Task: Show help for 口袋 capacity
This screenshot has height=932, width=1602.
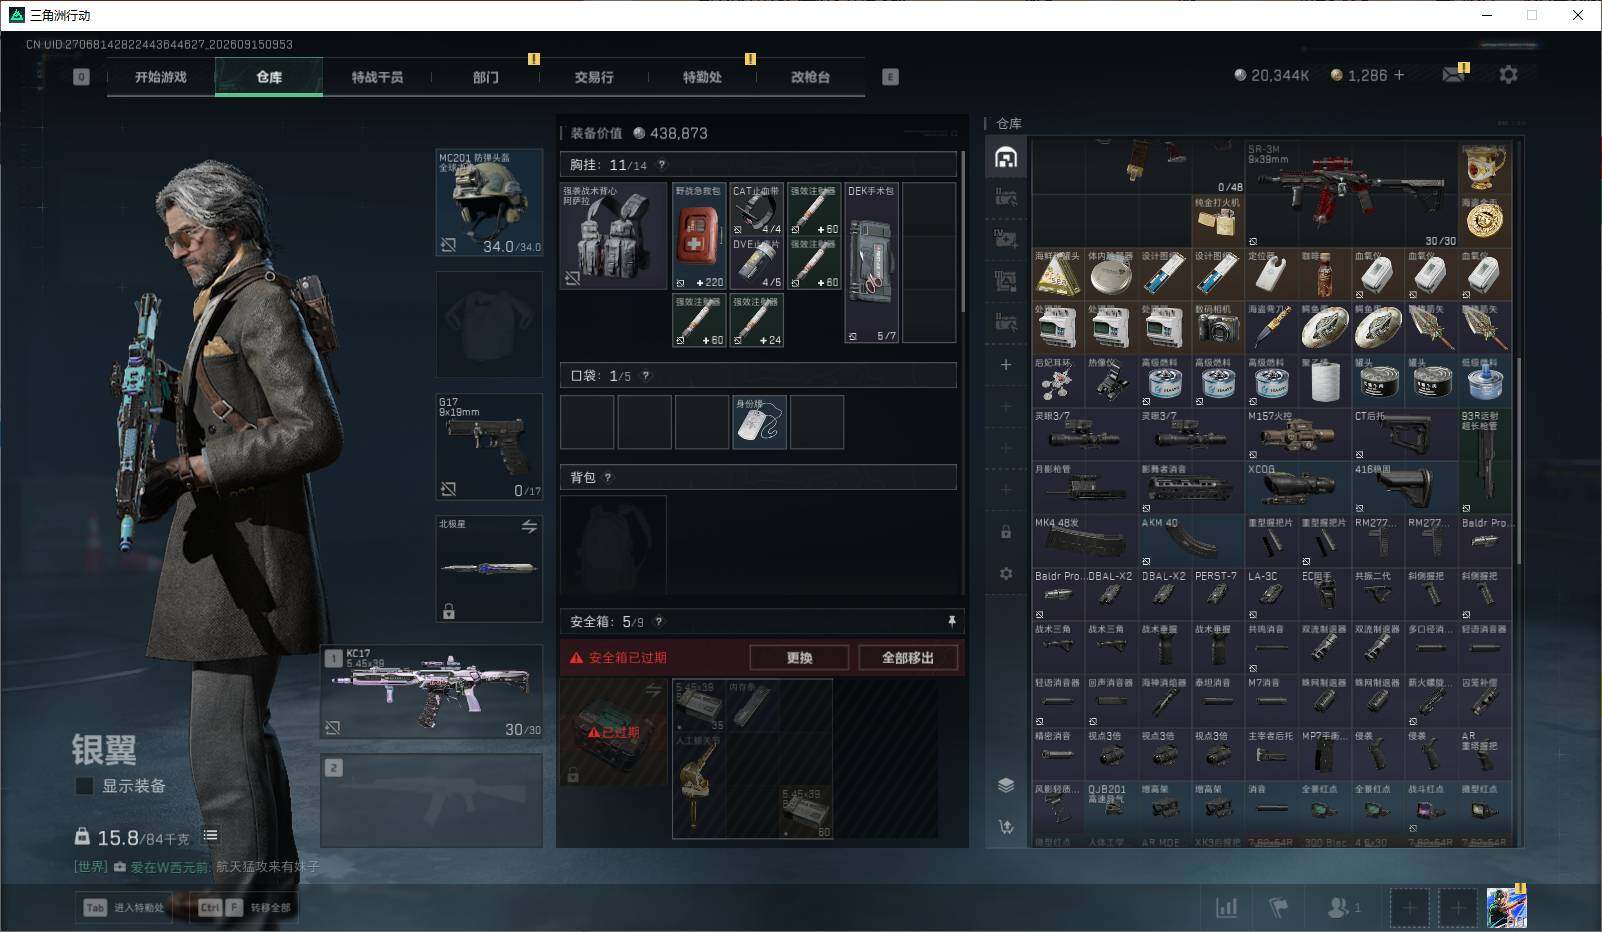Action: [646, 376]
